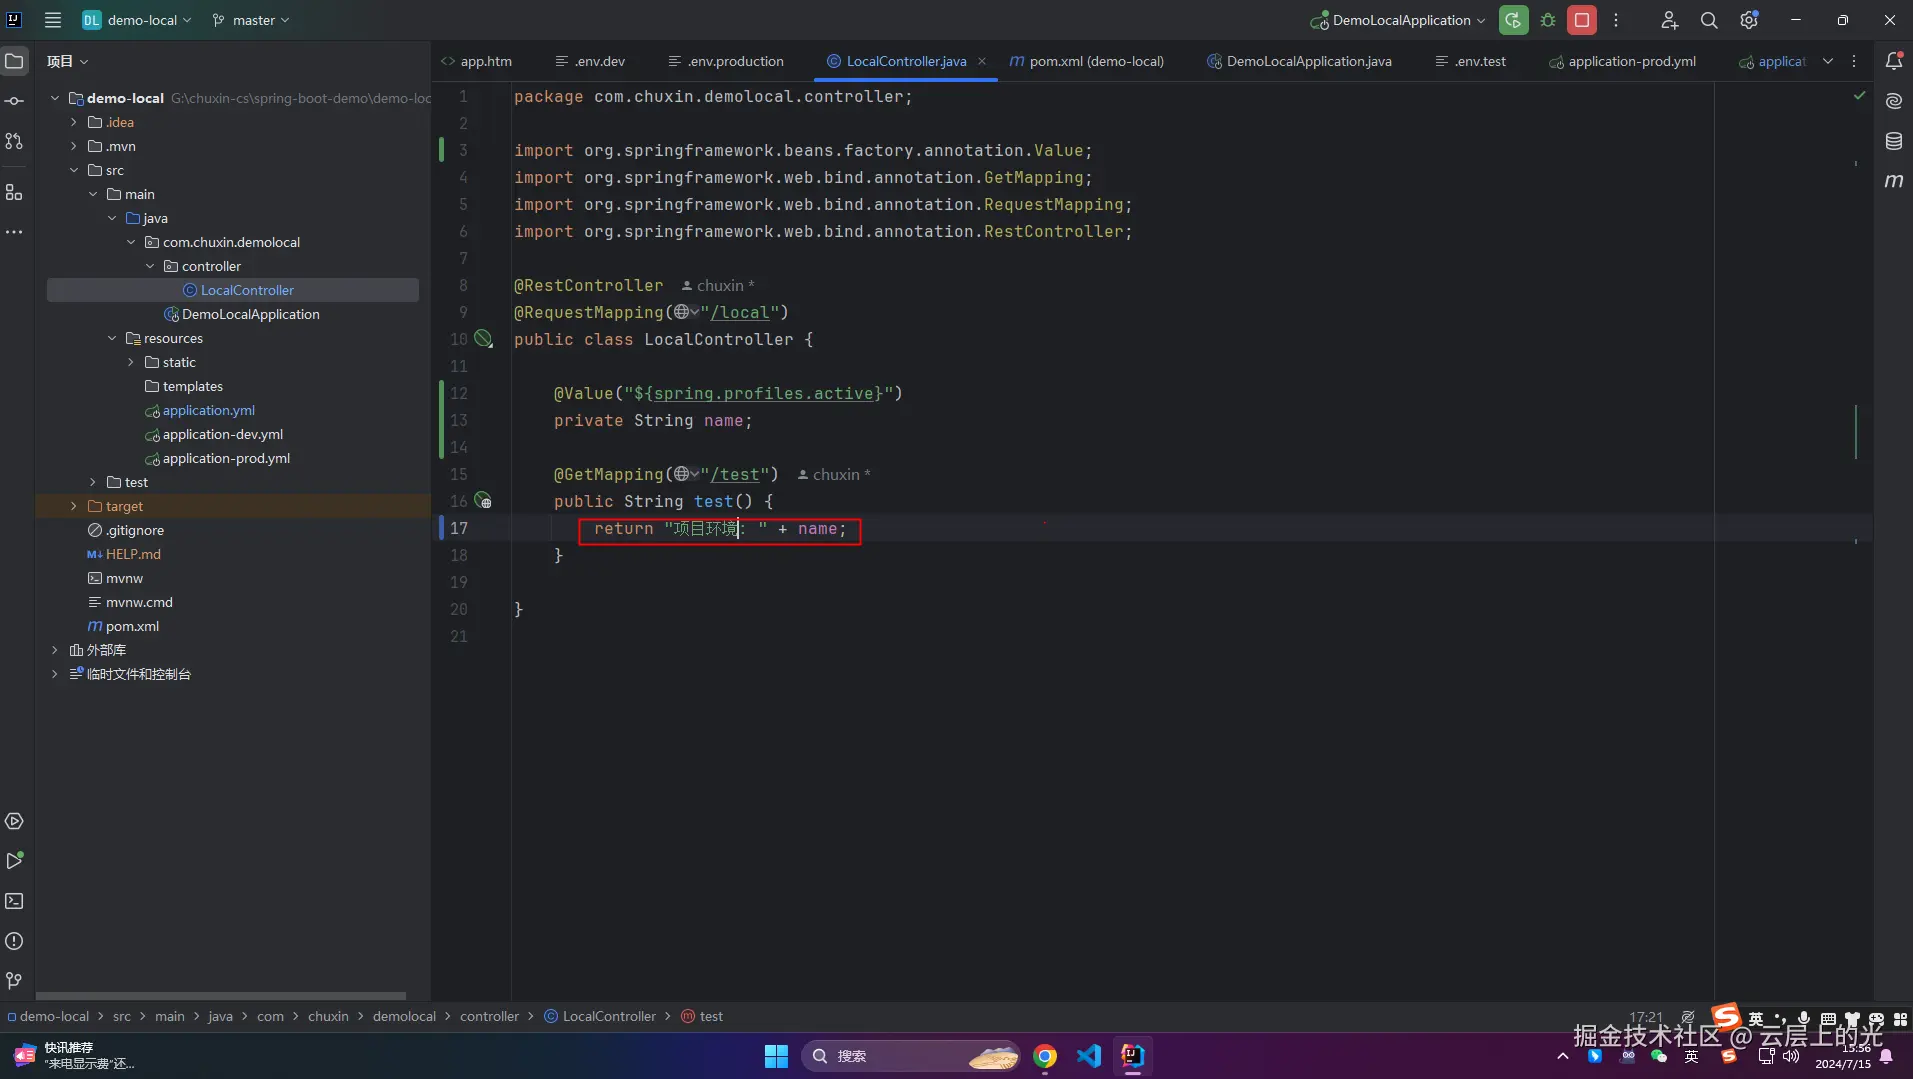This screenshot has width=1913, height=1079.
Task: Open the Git tool window
Action: click(14, 981)
